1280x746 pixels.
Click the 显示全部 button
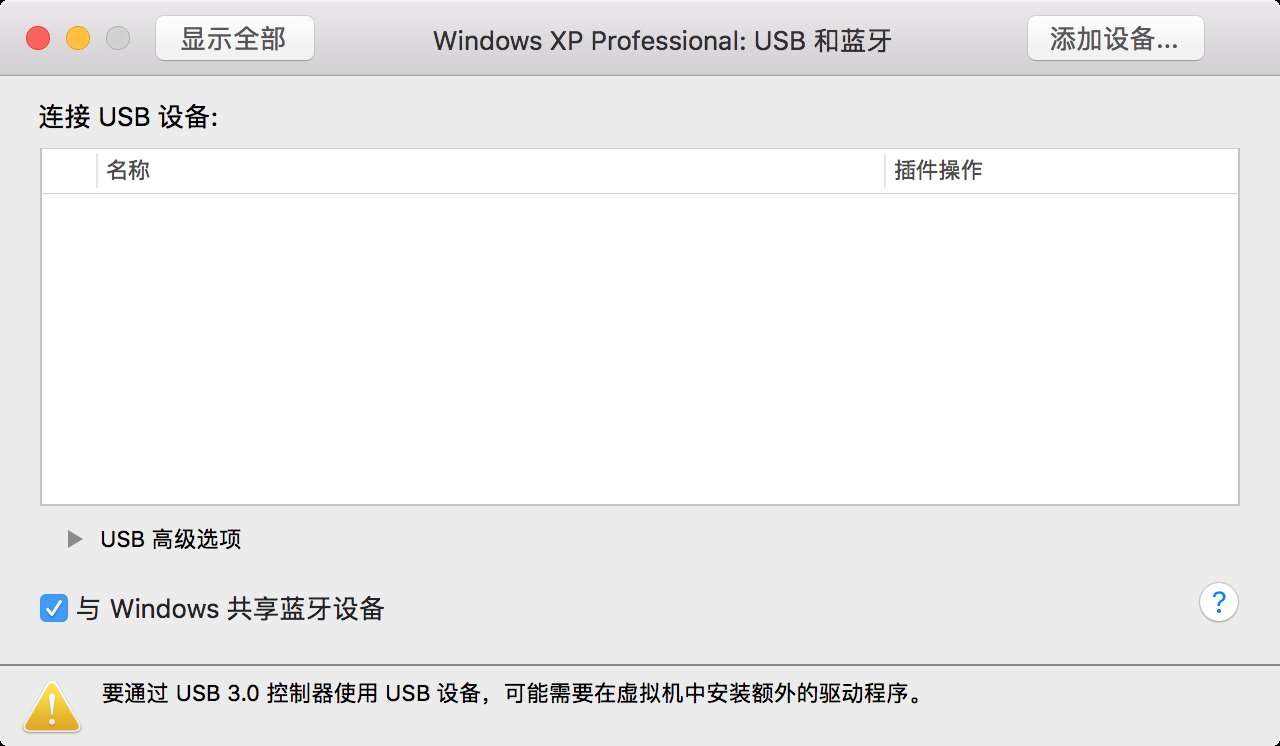tap(235, 39)
